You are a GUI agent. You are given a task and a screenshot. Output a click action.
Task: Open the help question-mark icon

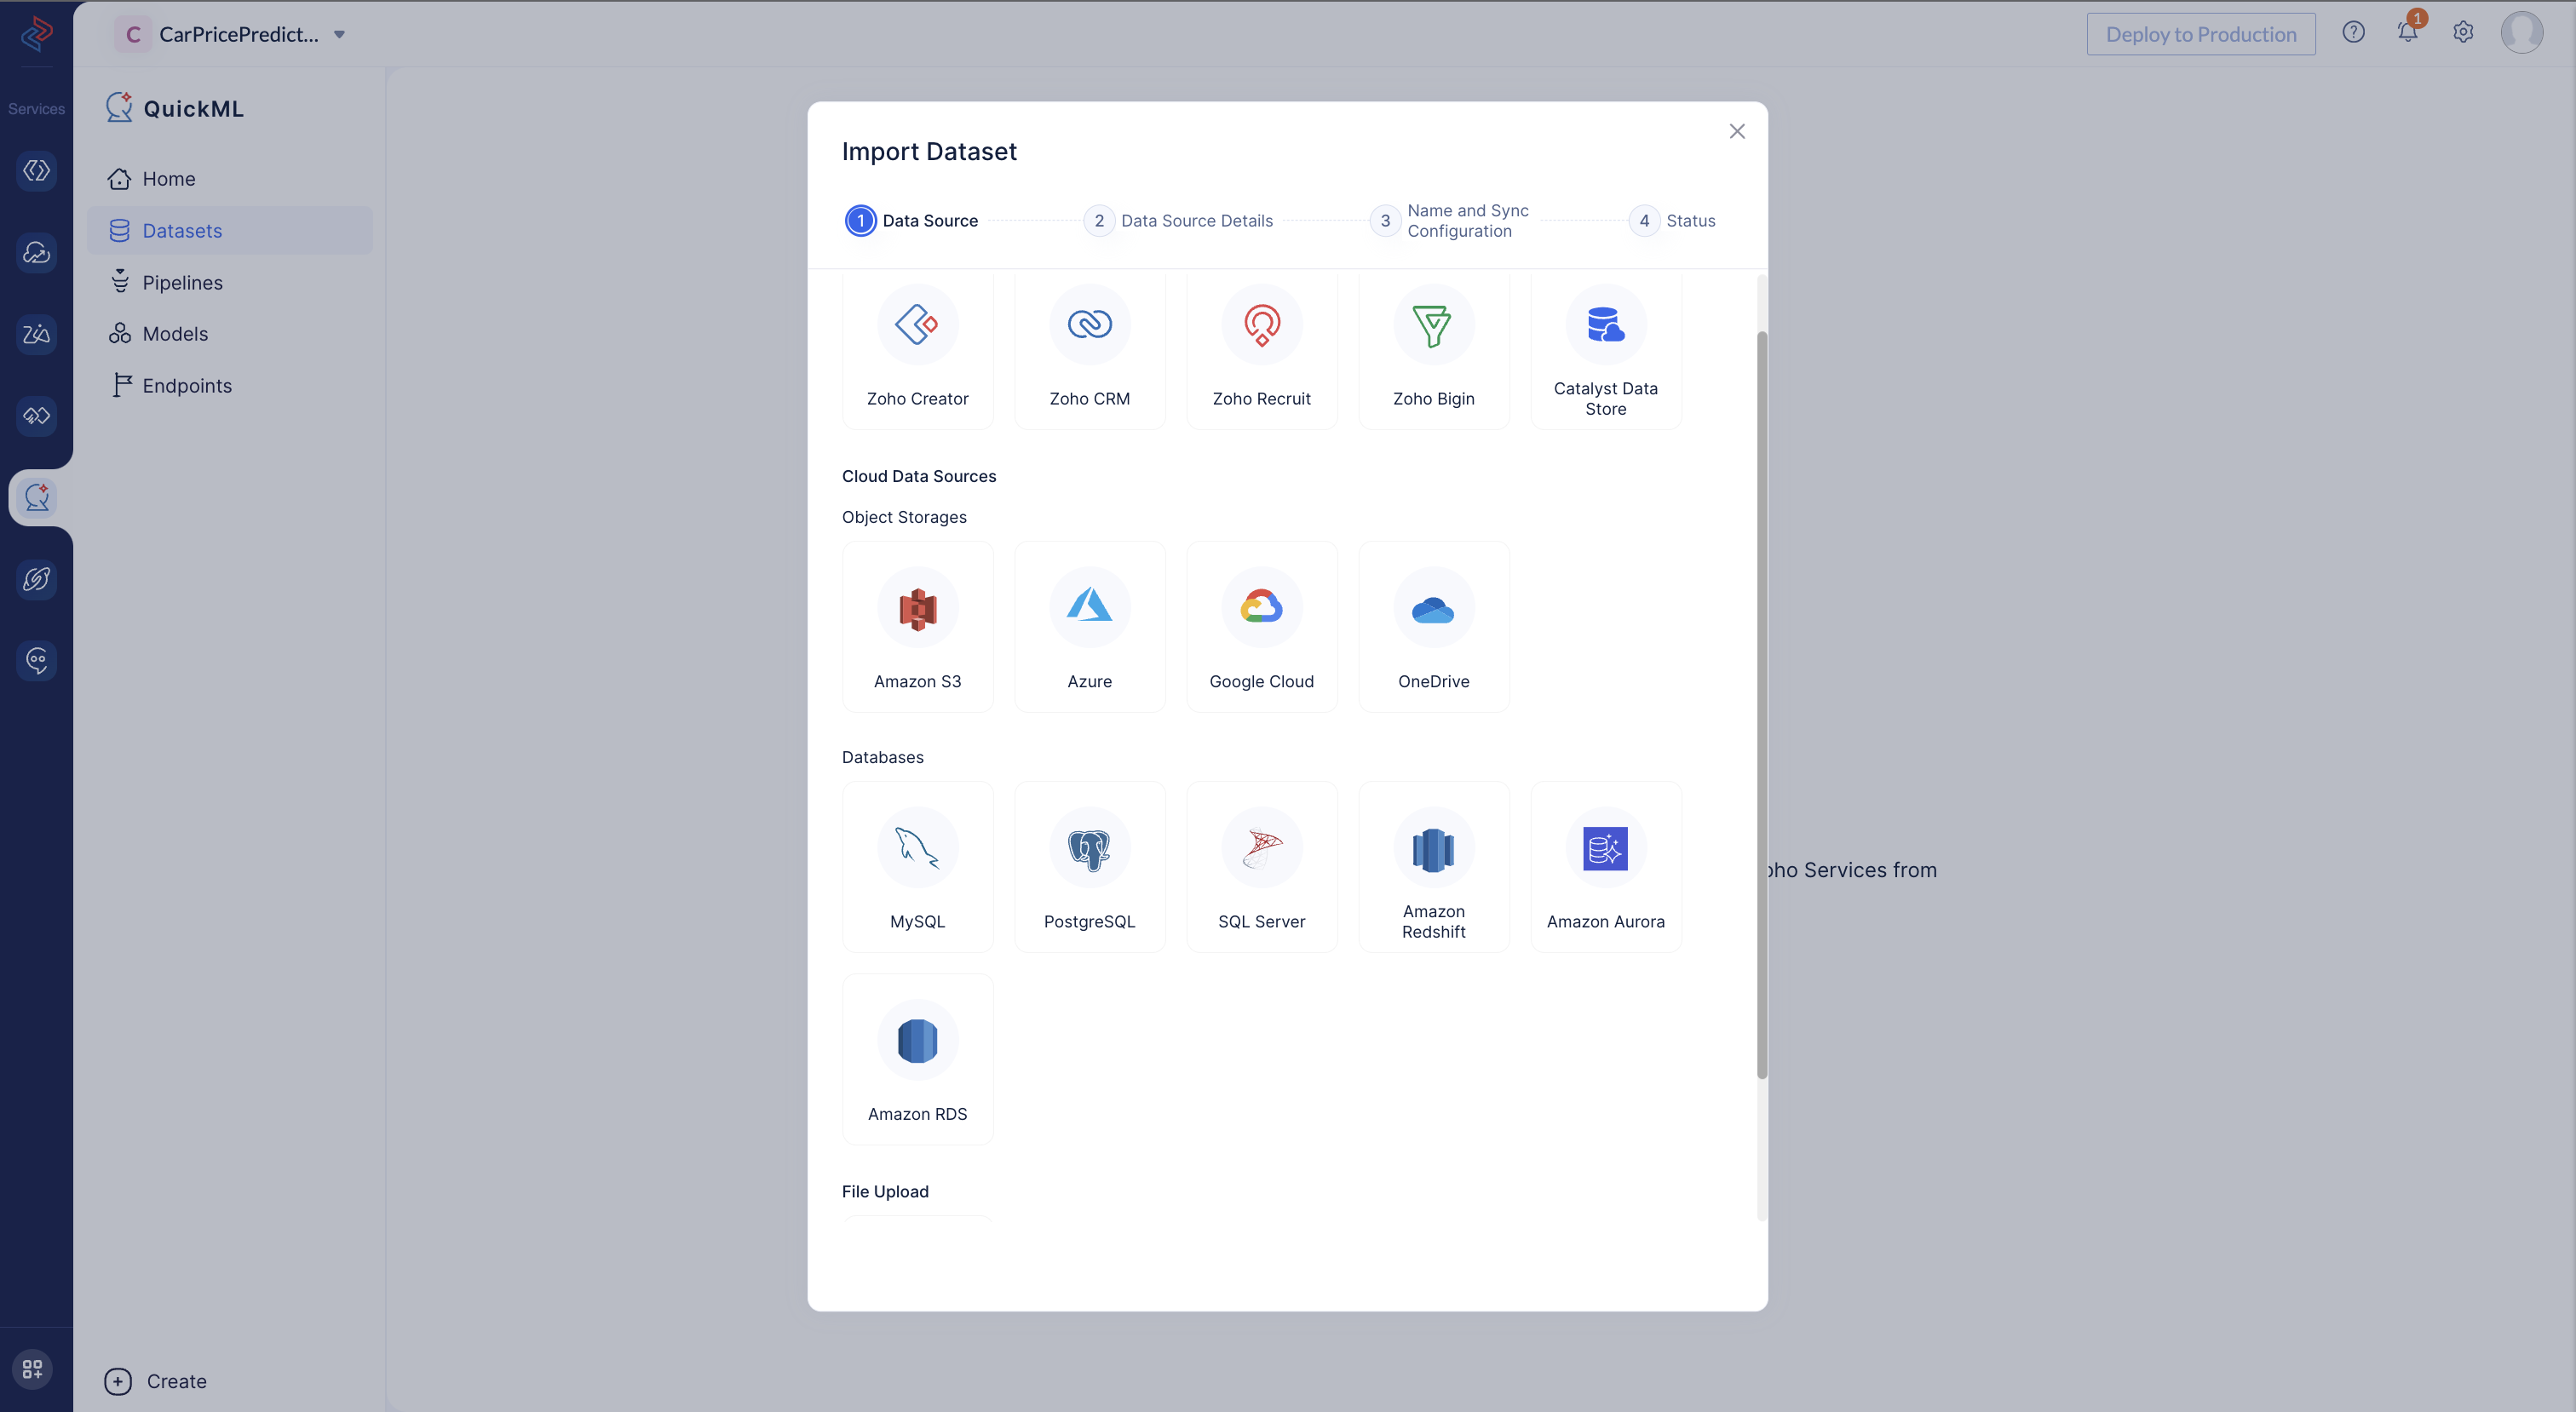tap(2353, 32)
